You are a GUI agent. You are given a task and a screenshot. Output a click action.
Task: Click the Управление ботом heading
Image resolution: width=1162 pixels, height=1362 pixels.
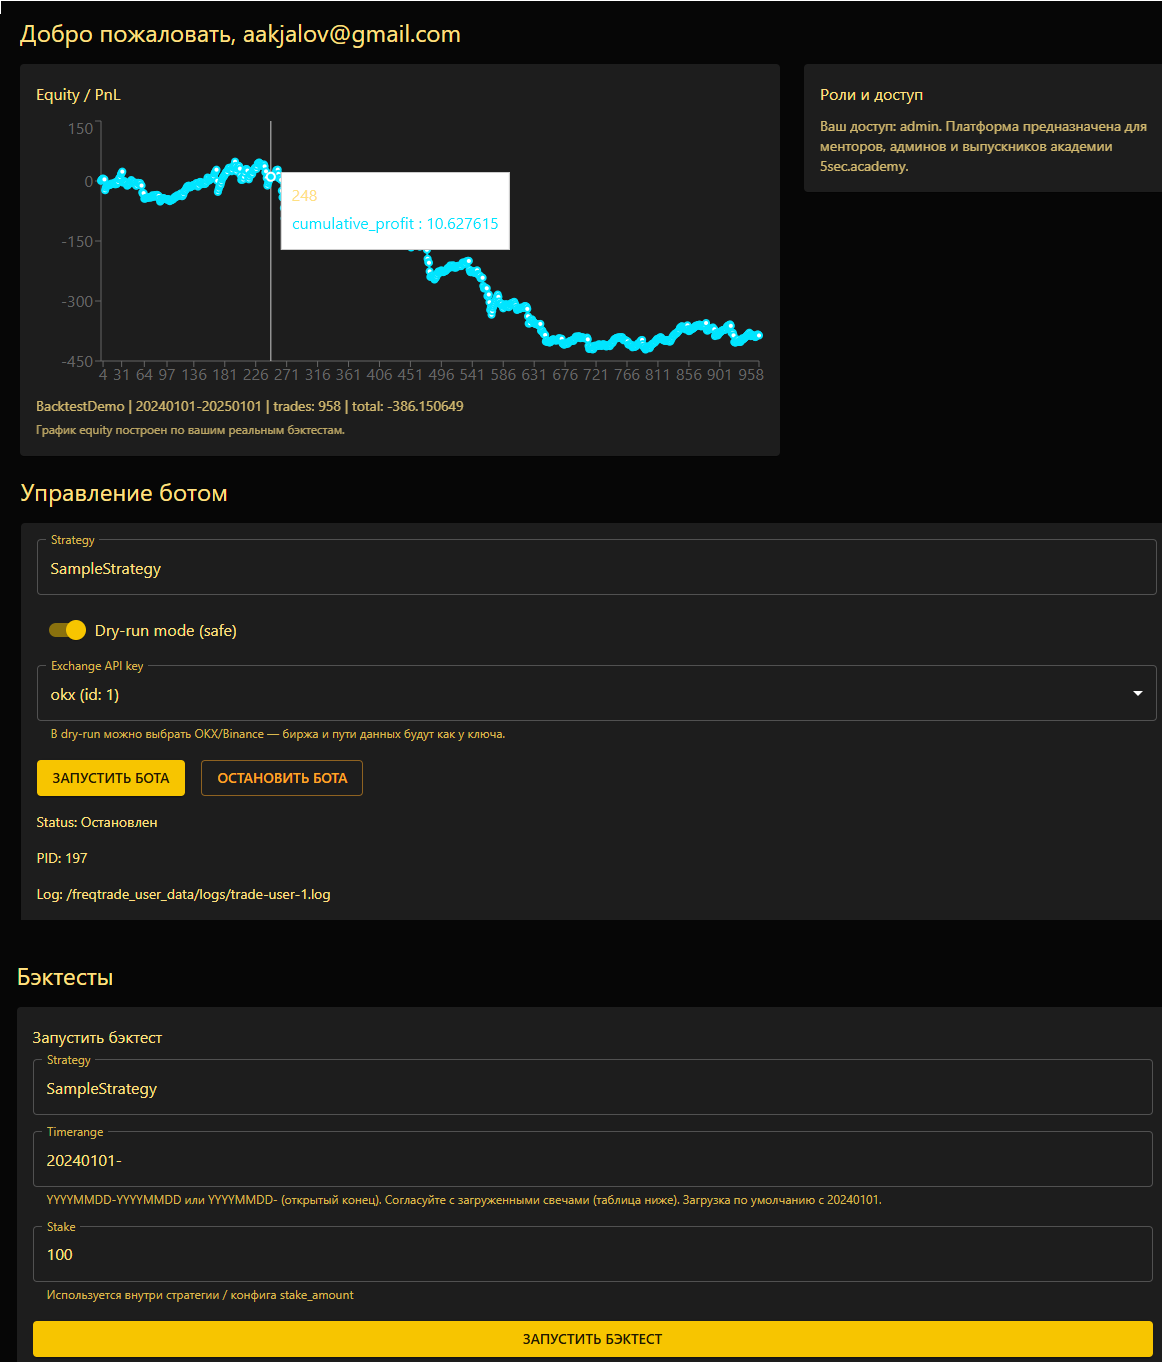pos(126,492)
